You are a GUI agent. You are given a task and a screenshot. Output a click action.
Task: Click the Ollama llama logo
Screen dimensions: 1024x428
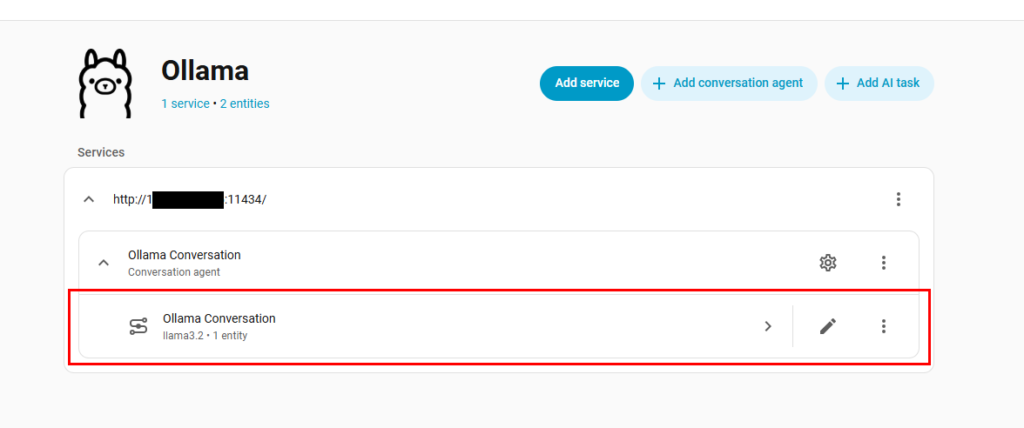coord(106,83)
